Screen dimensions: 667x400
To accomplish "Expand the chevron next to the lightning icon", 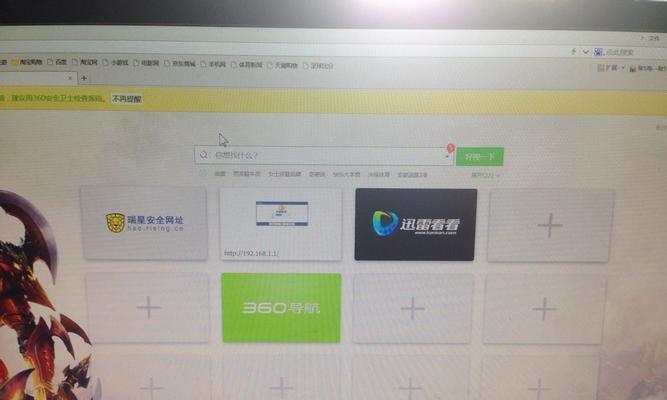I will coord(586,52).
